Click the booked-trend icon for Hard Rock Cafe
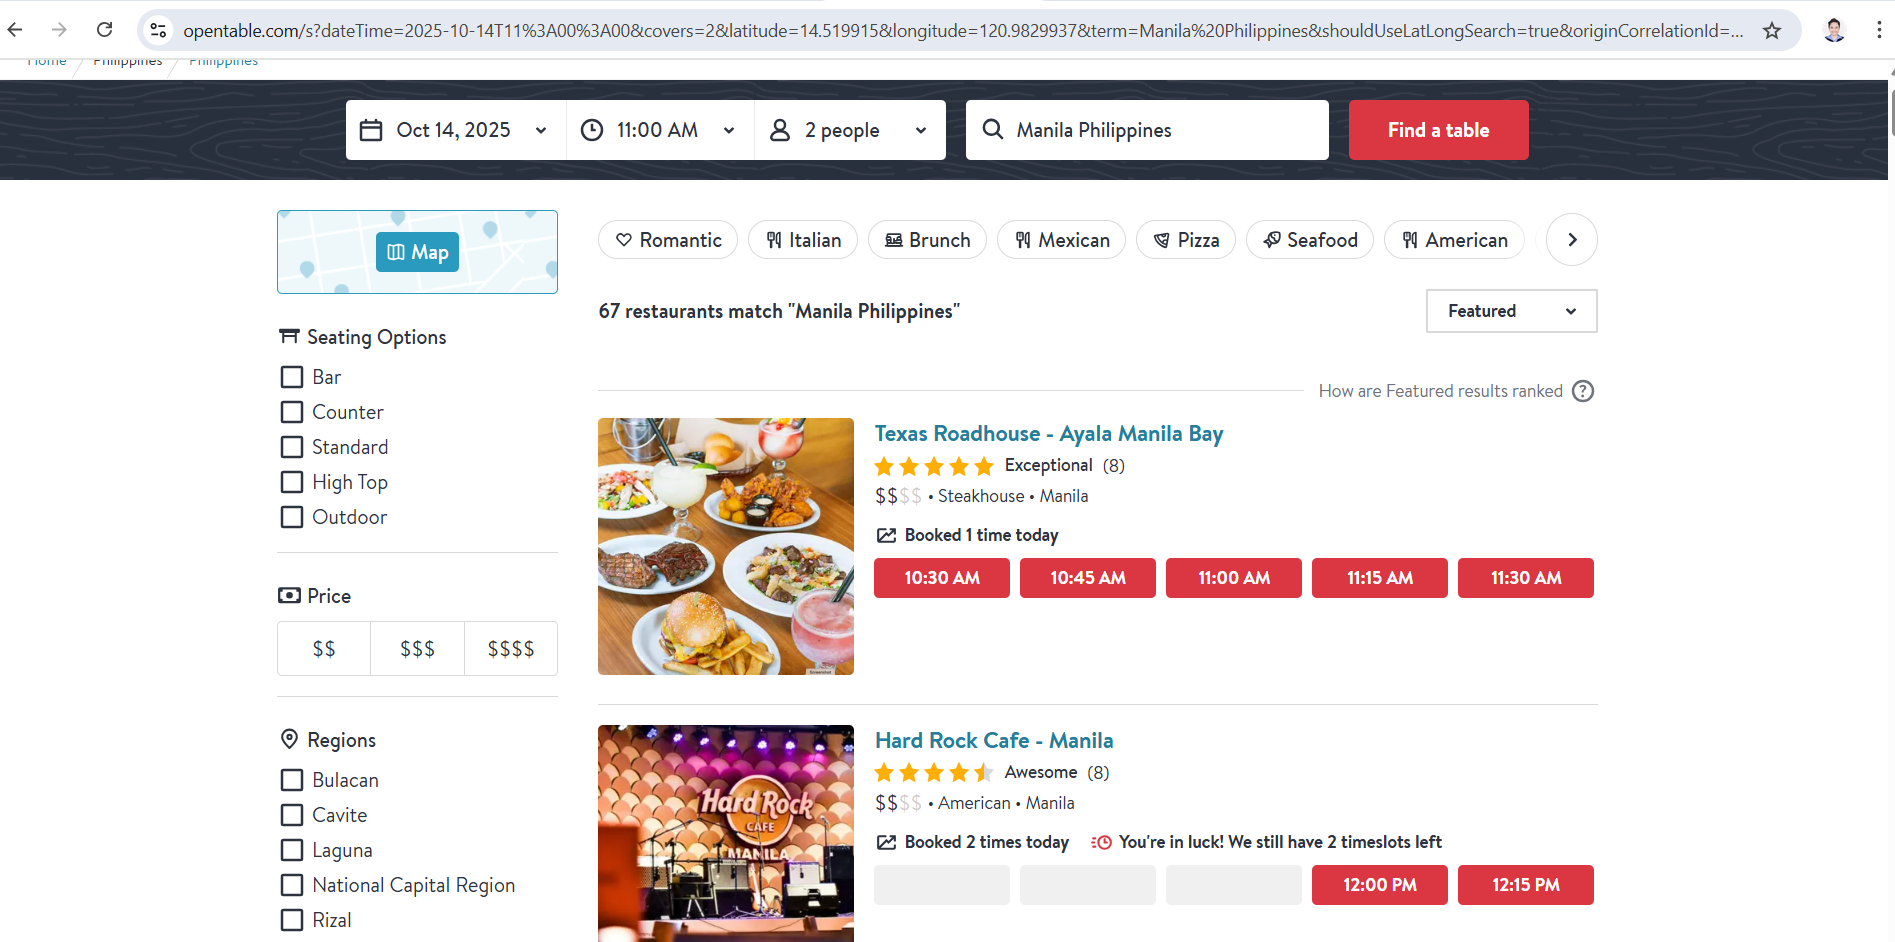Viewport: 1895px width, 942px height. coord(886,842)
